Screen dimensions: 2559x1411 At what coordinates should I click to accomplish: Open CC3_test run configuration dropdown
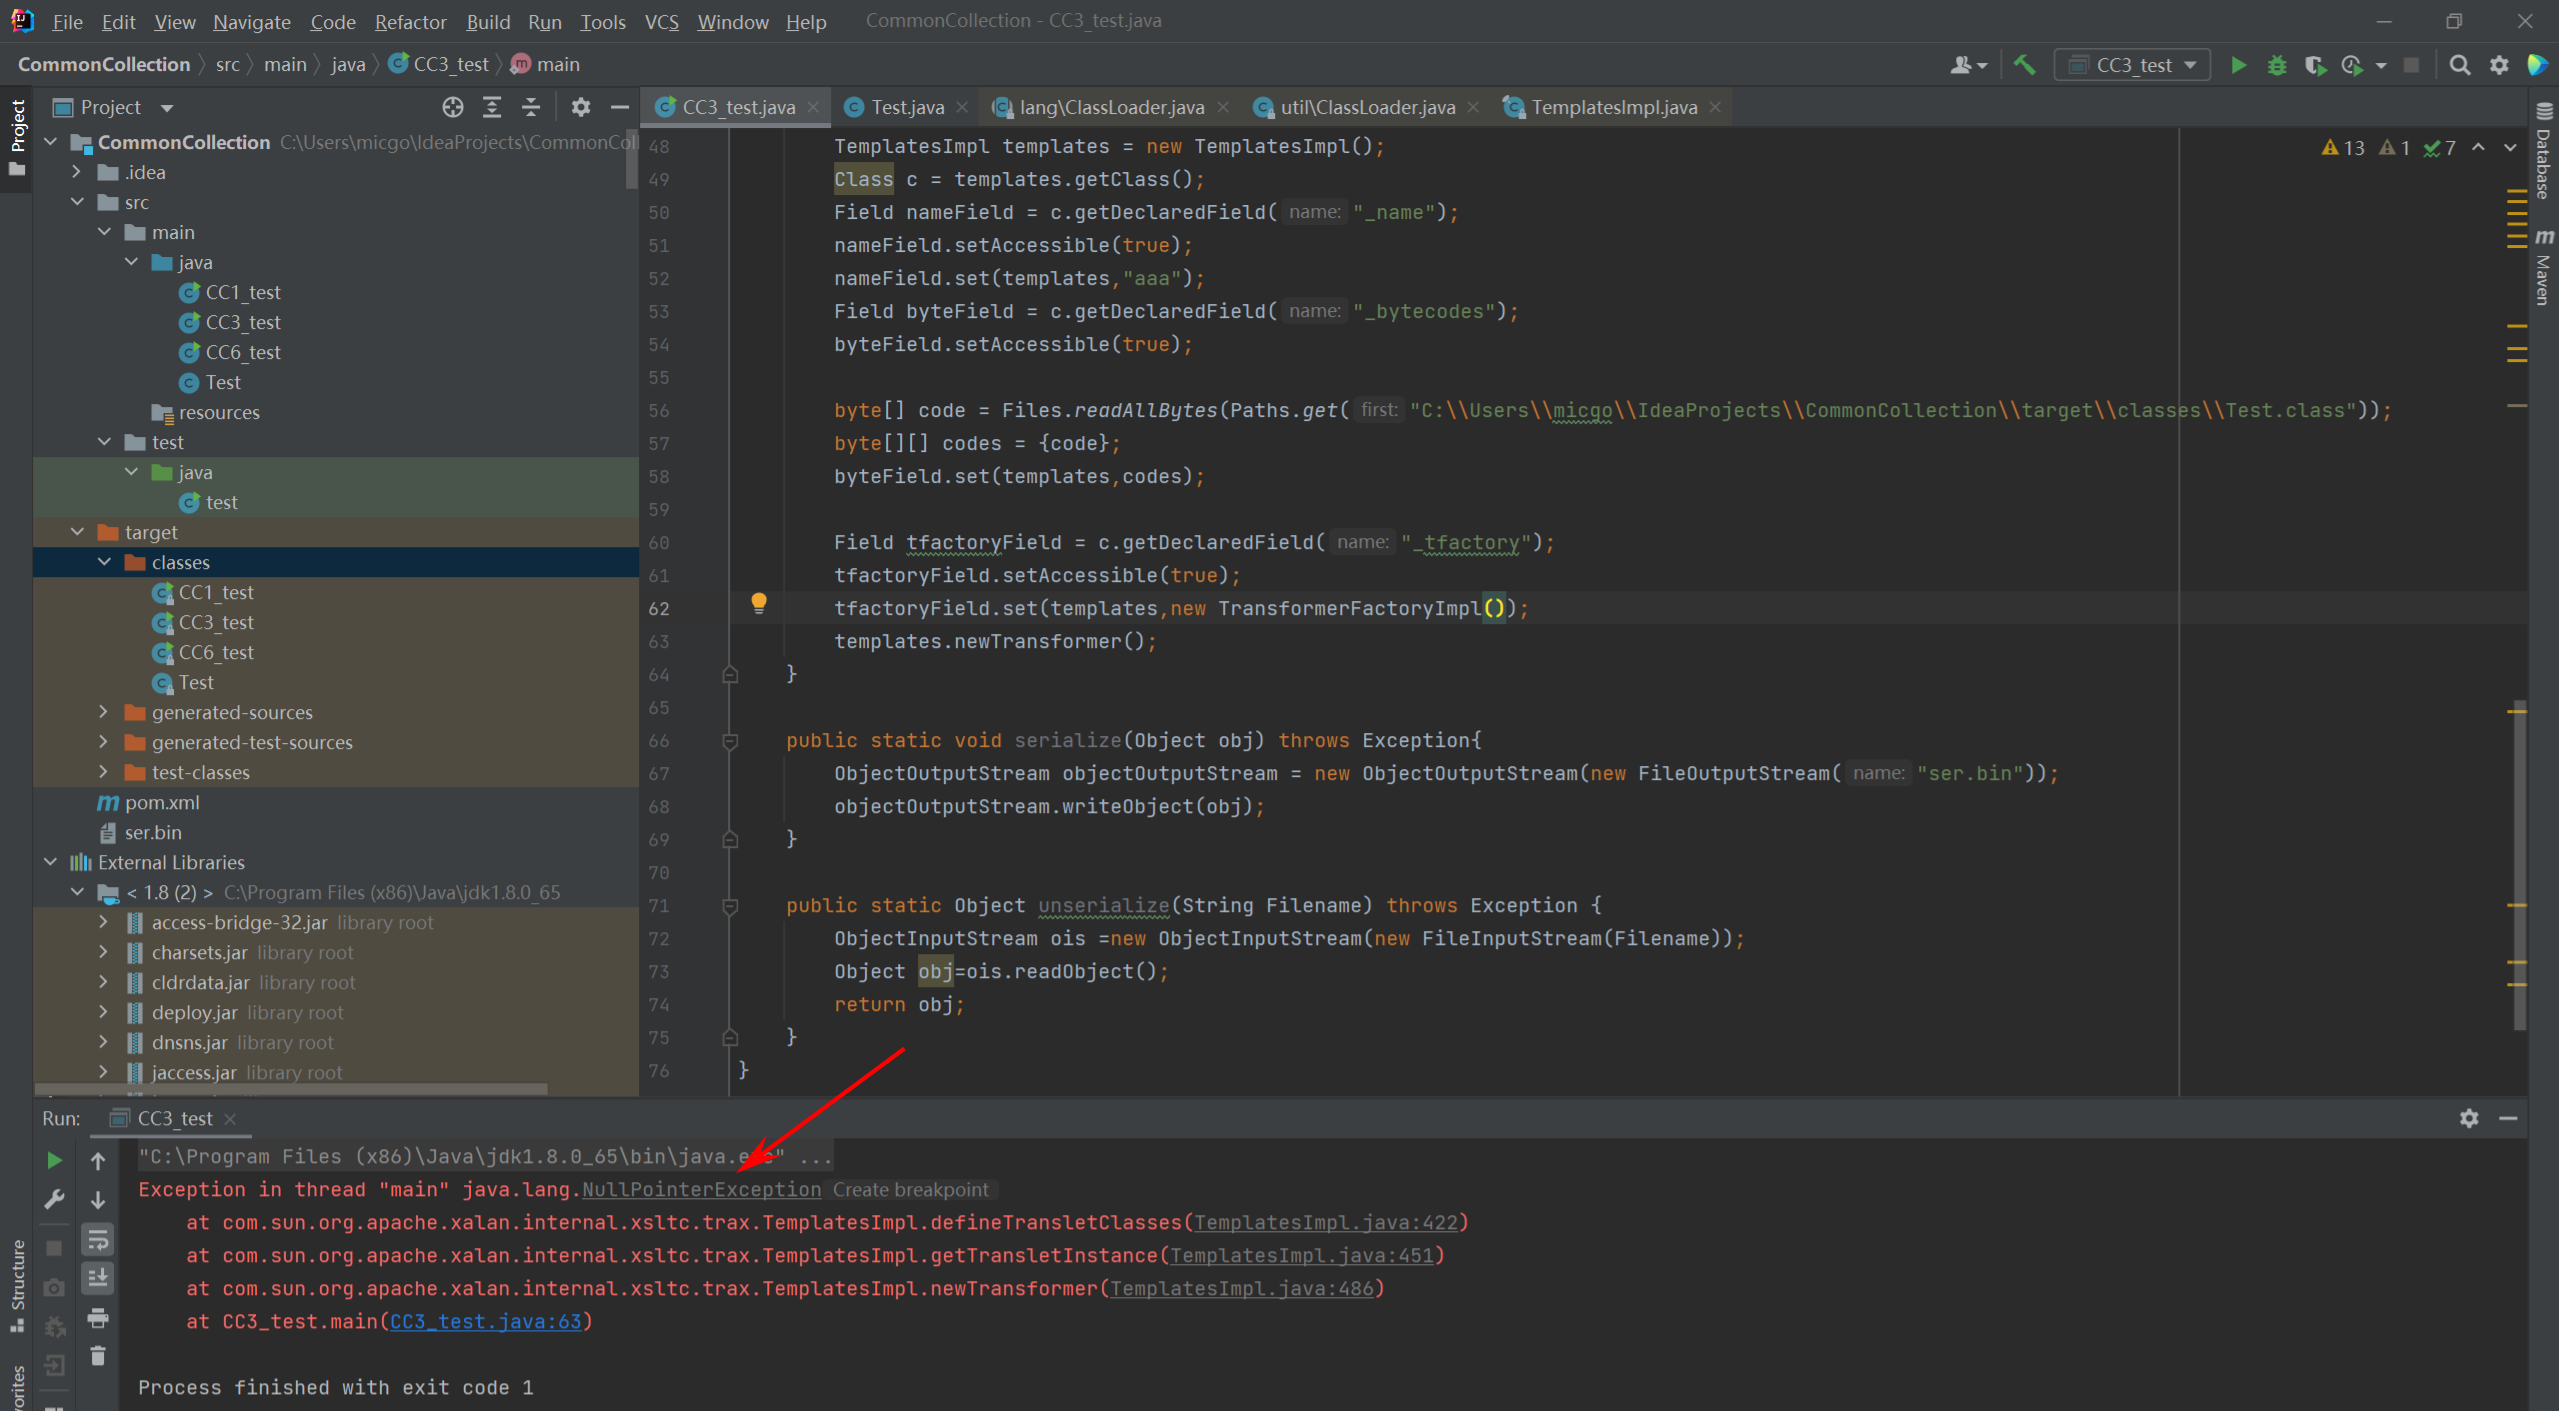(2132, 65)
